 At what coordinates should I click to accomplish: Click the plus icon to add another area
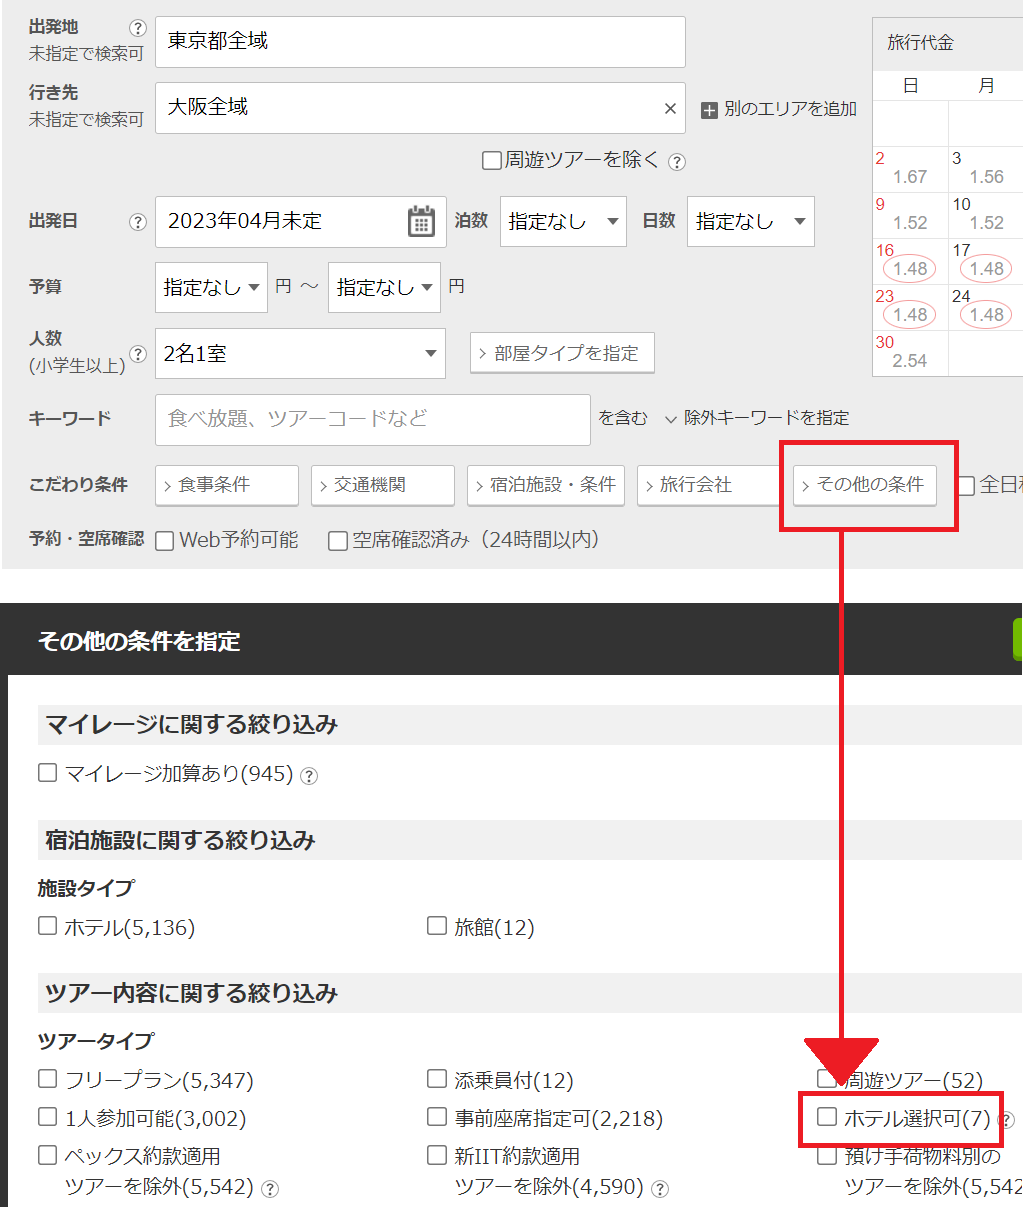coord(709,110)
